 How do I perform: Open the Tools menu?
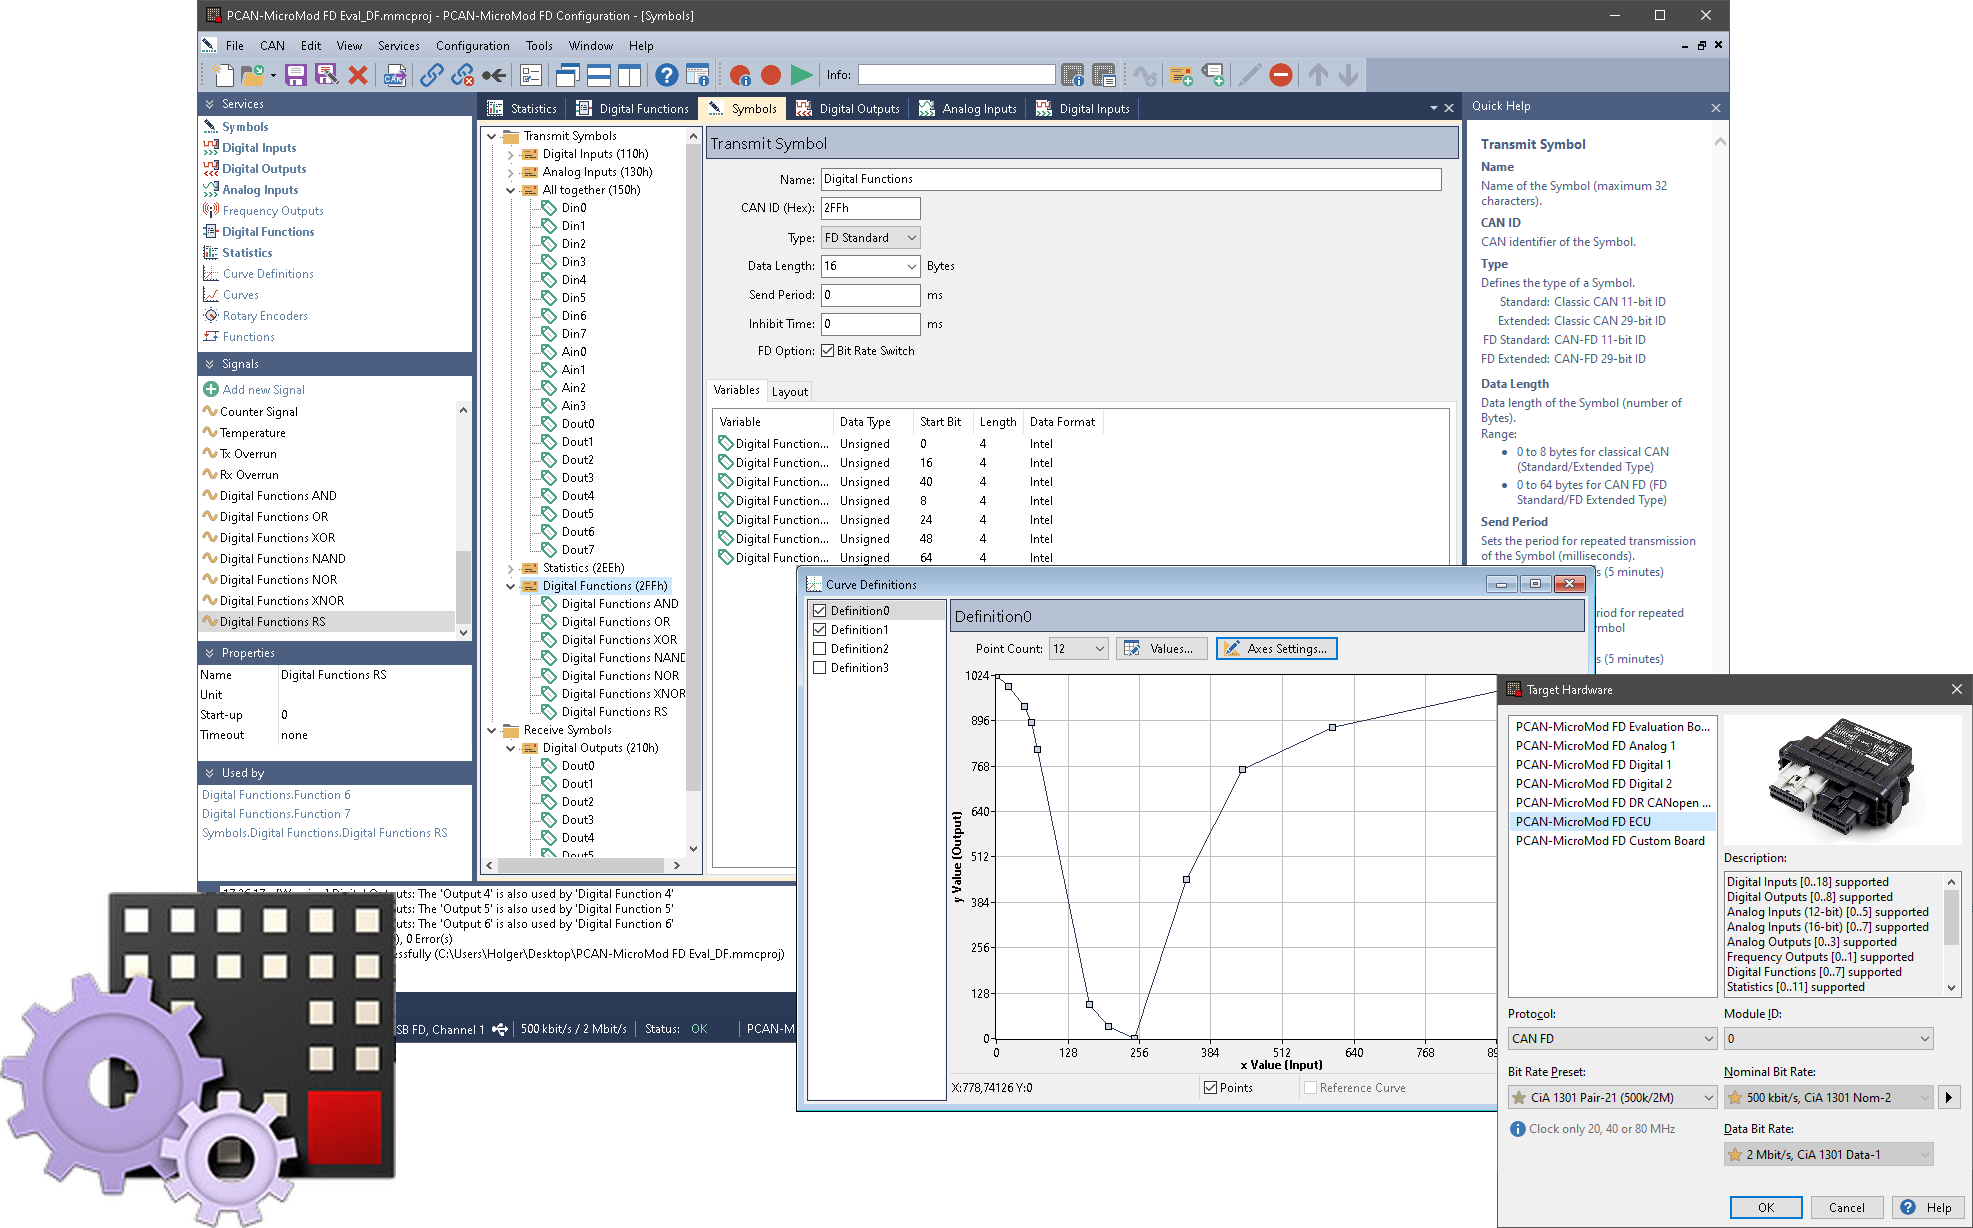click(x=539, y=46)
